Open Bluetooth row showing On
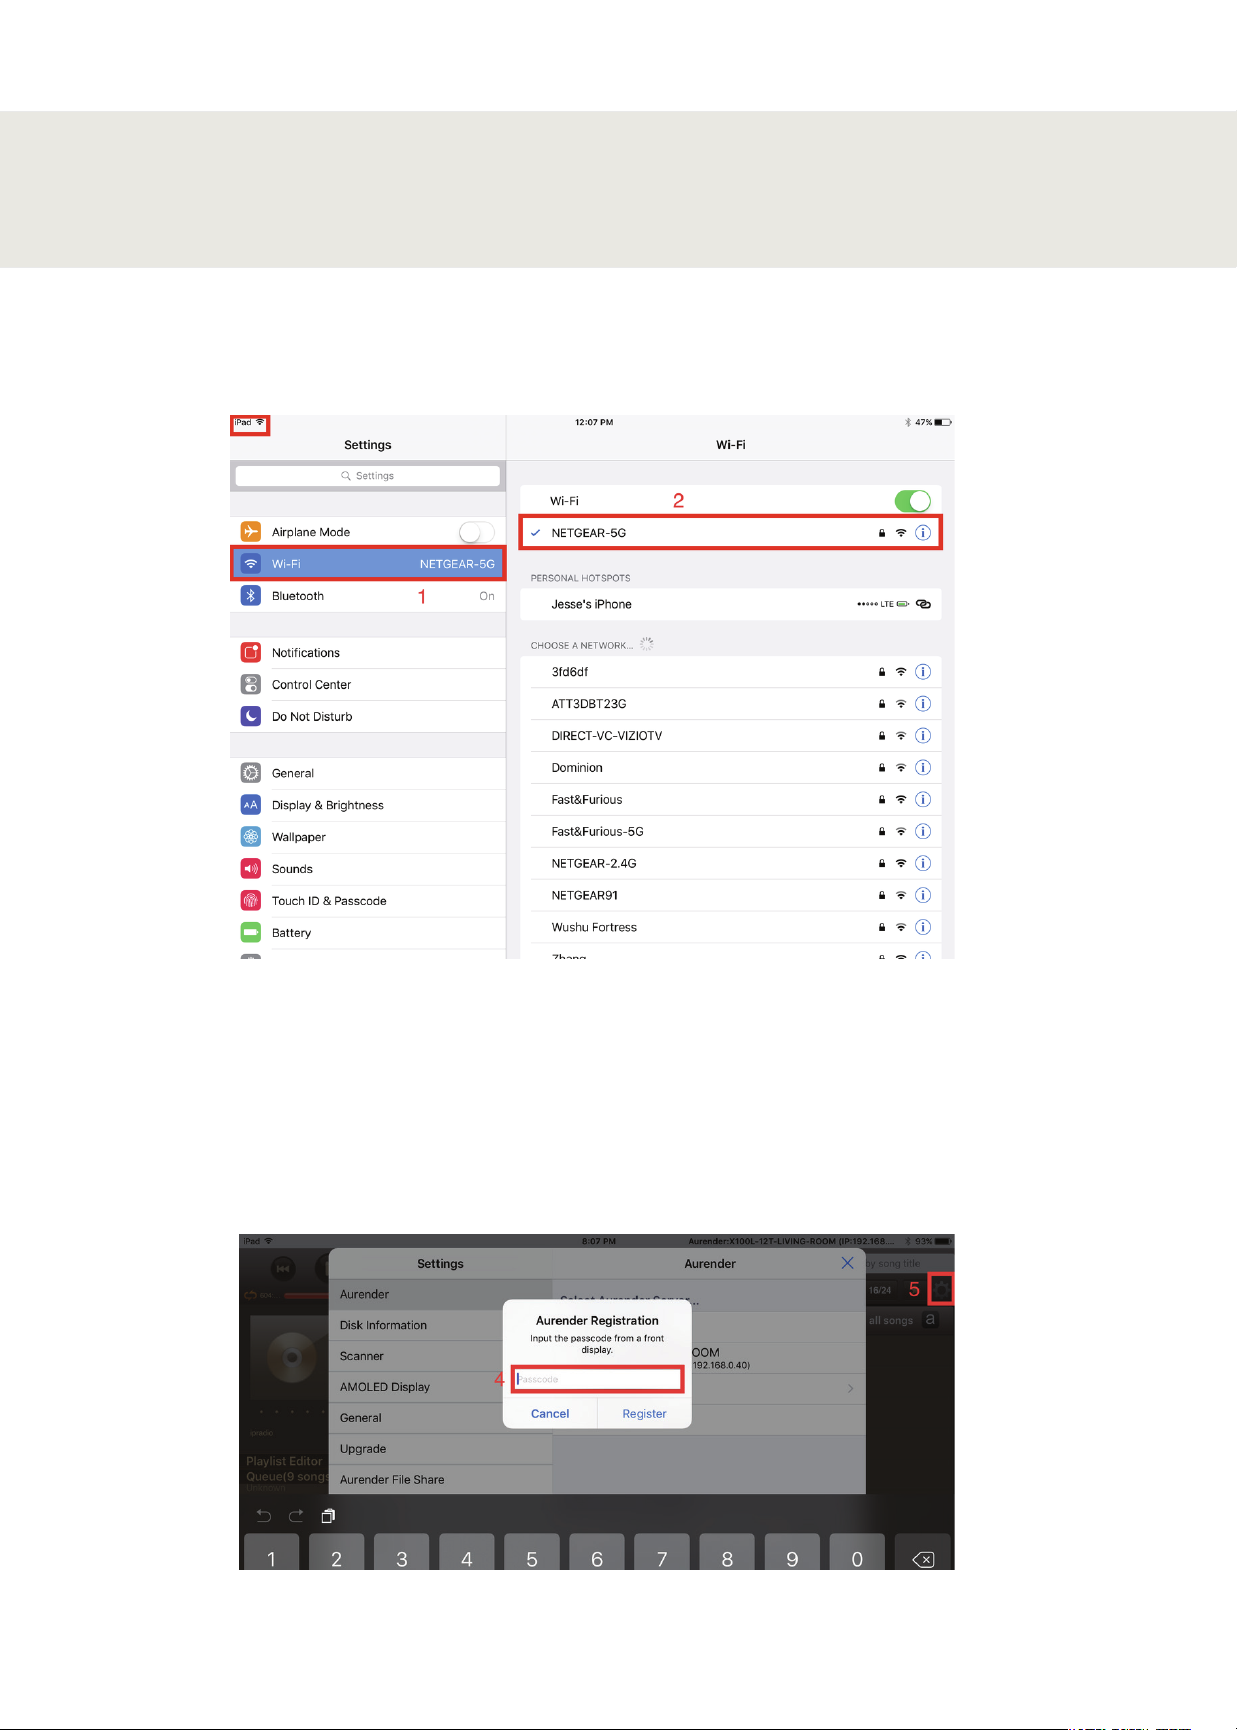Screen dimensions: 1237x1730 point(368,596)
